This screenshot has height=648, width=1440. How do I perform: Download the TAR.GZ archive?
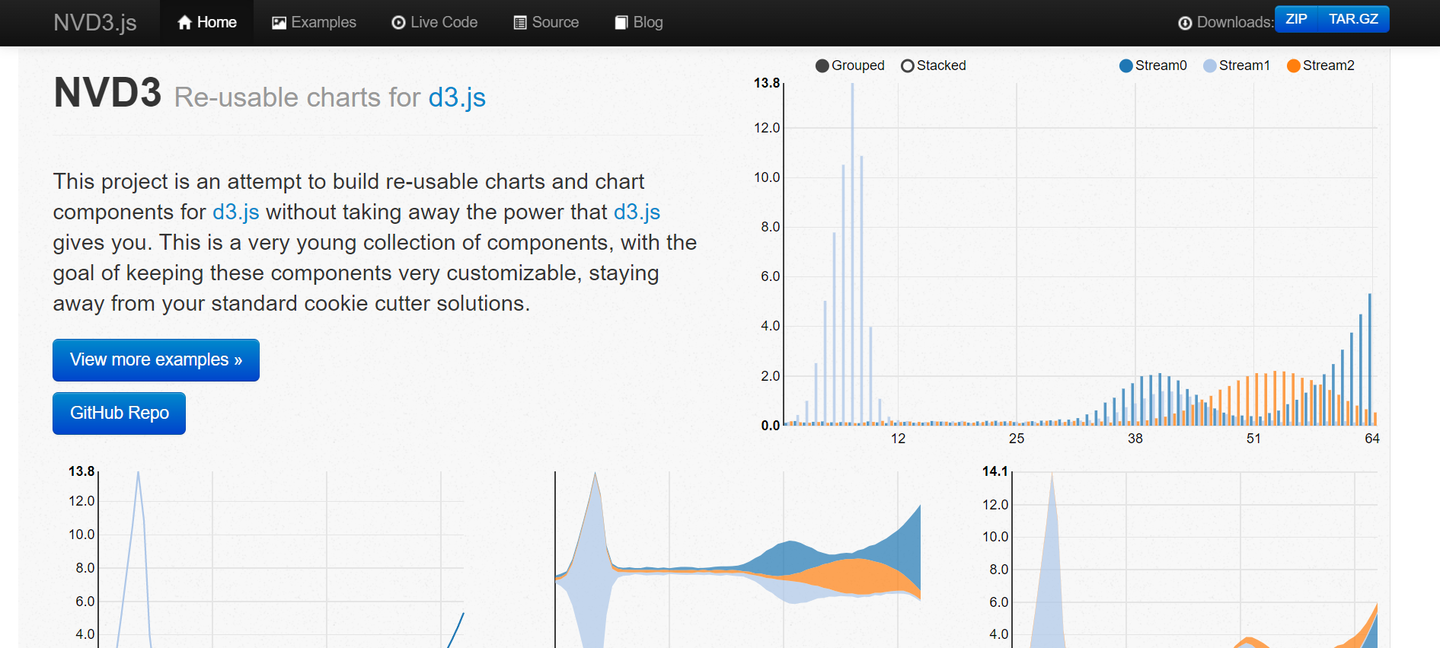(x=1354, y=19)
